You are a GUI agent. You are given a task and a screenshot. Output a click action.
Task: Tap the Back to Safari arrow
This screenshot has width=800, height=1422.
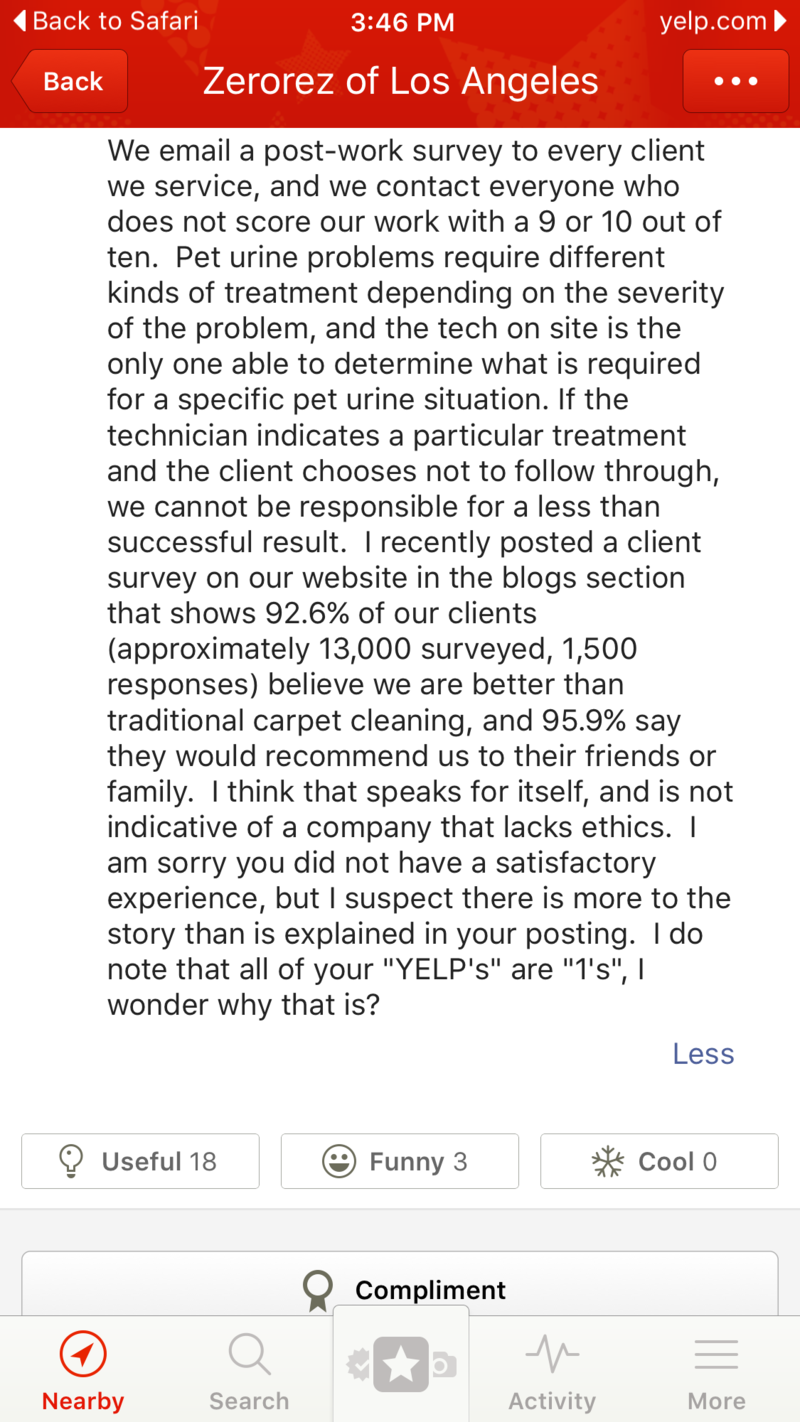pyautogui.click(x=19, y=21)
